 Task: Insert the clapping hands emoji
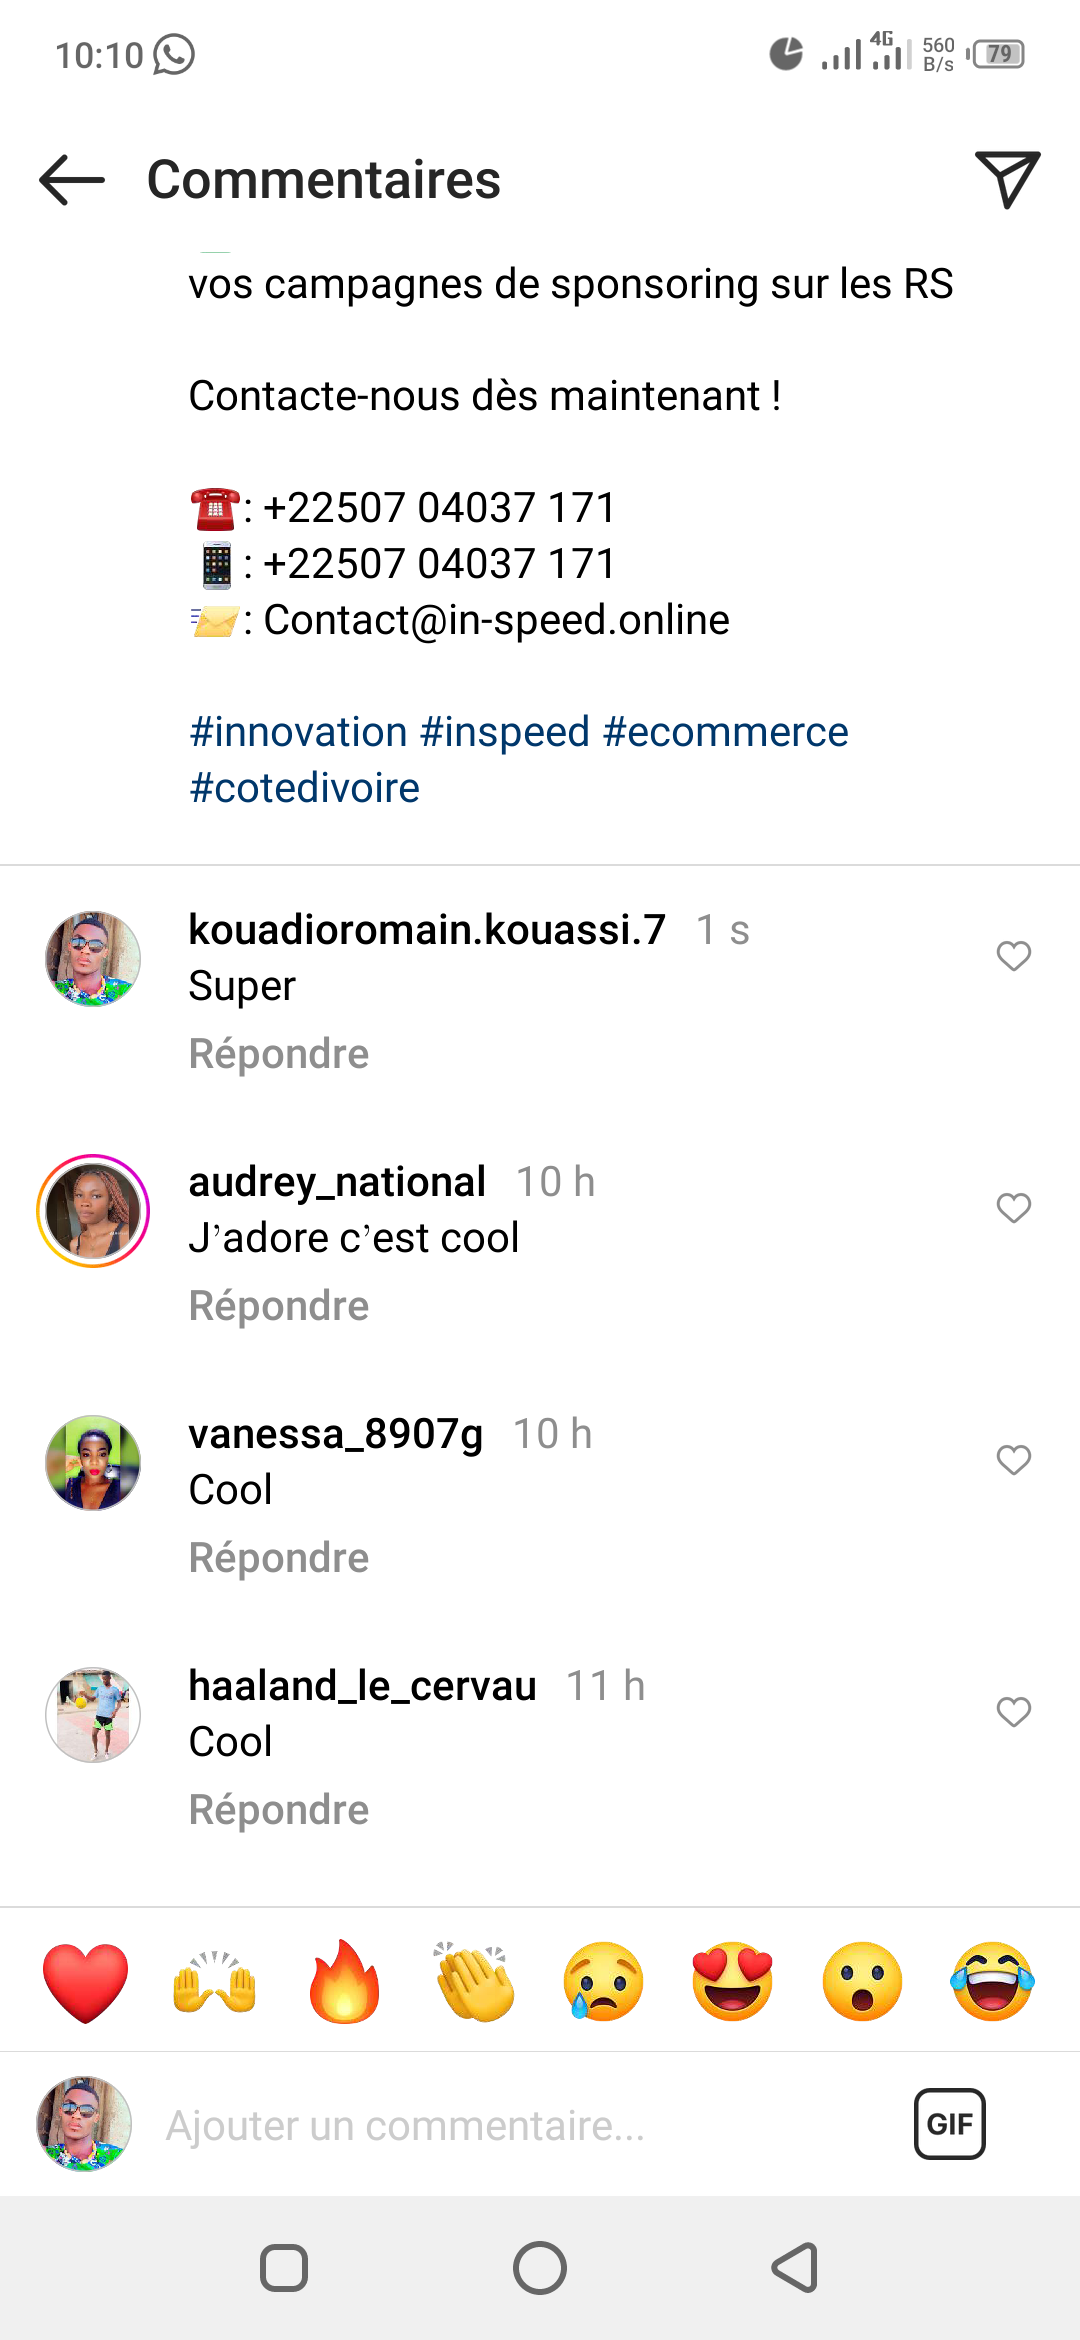pyautogui.click(x=474, y=1982)
